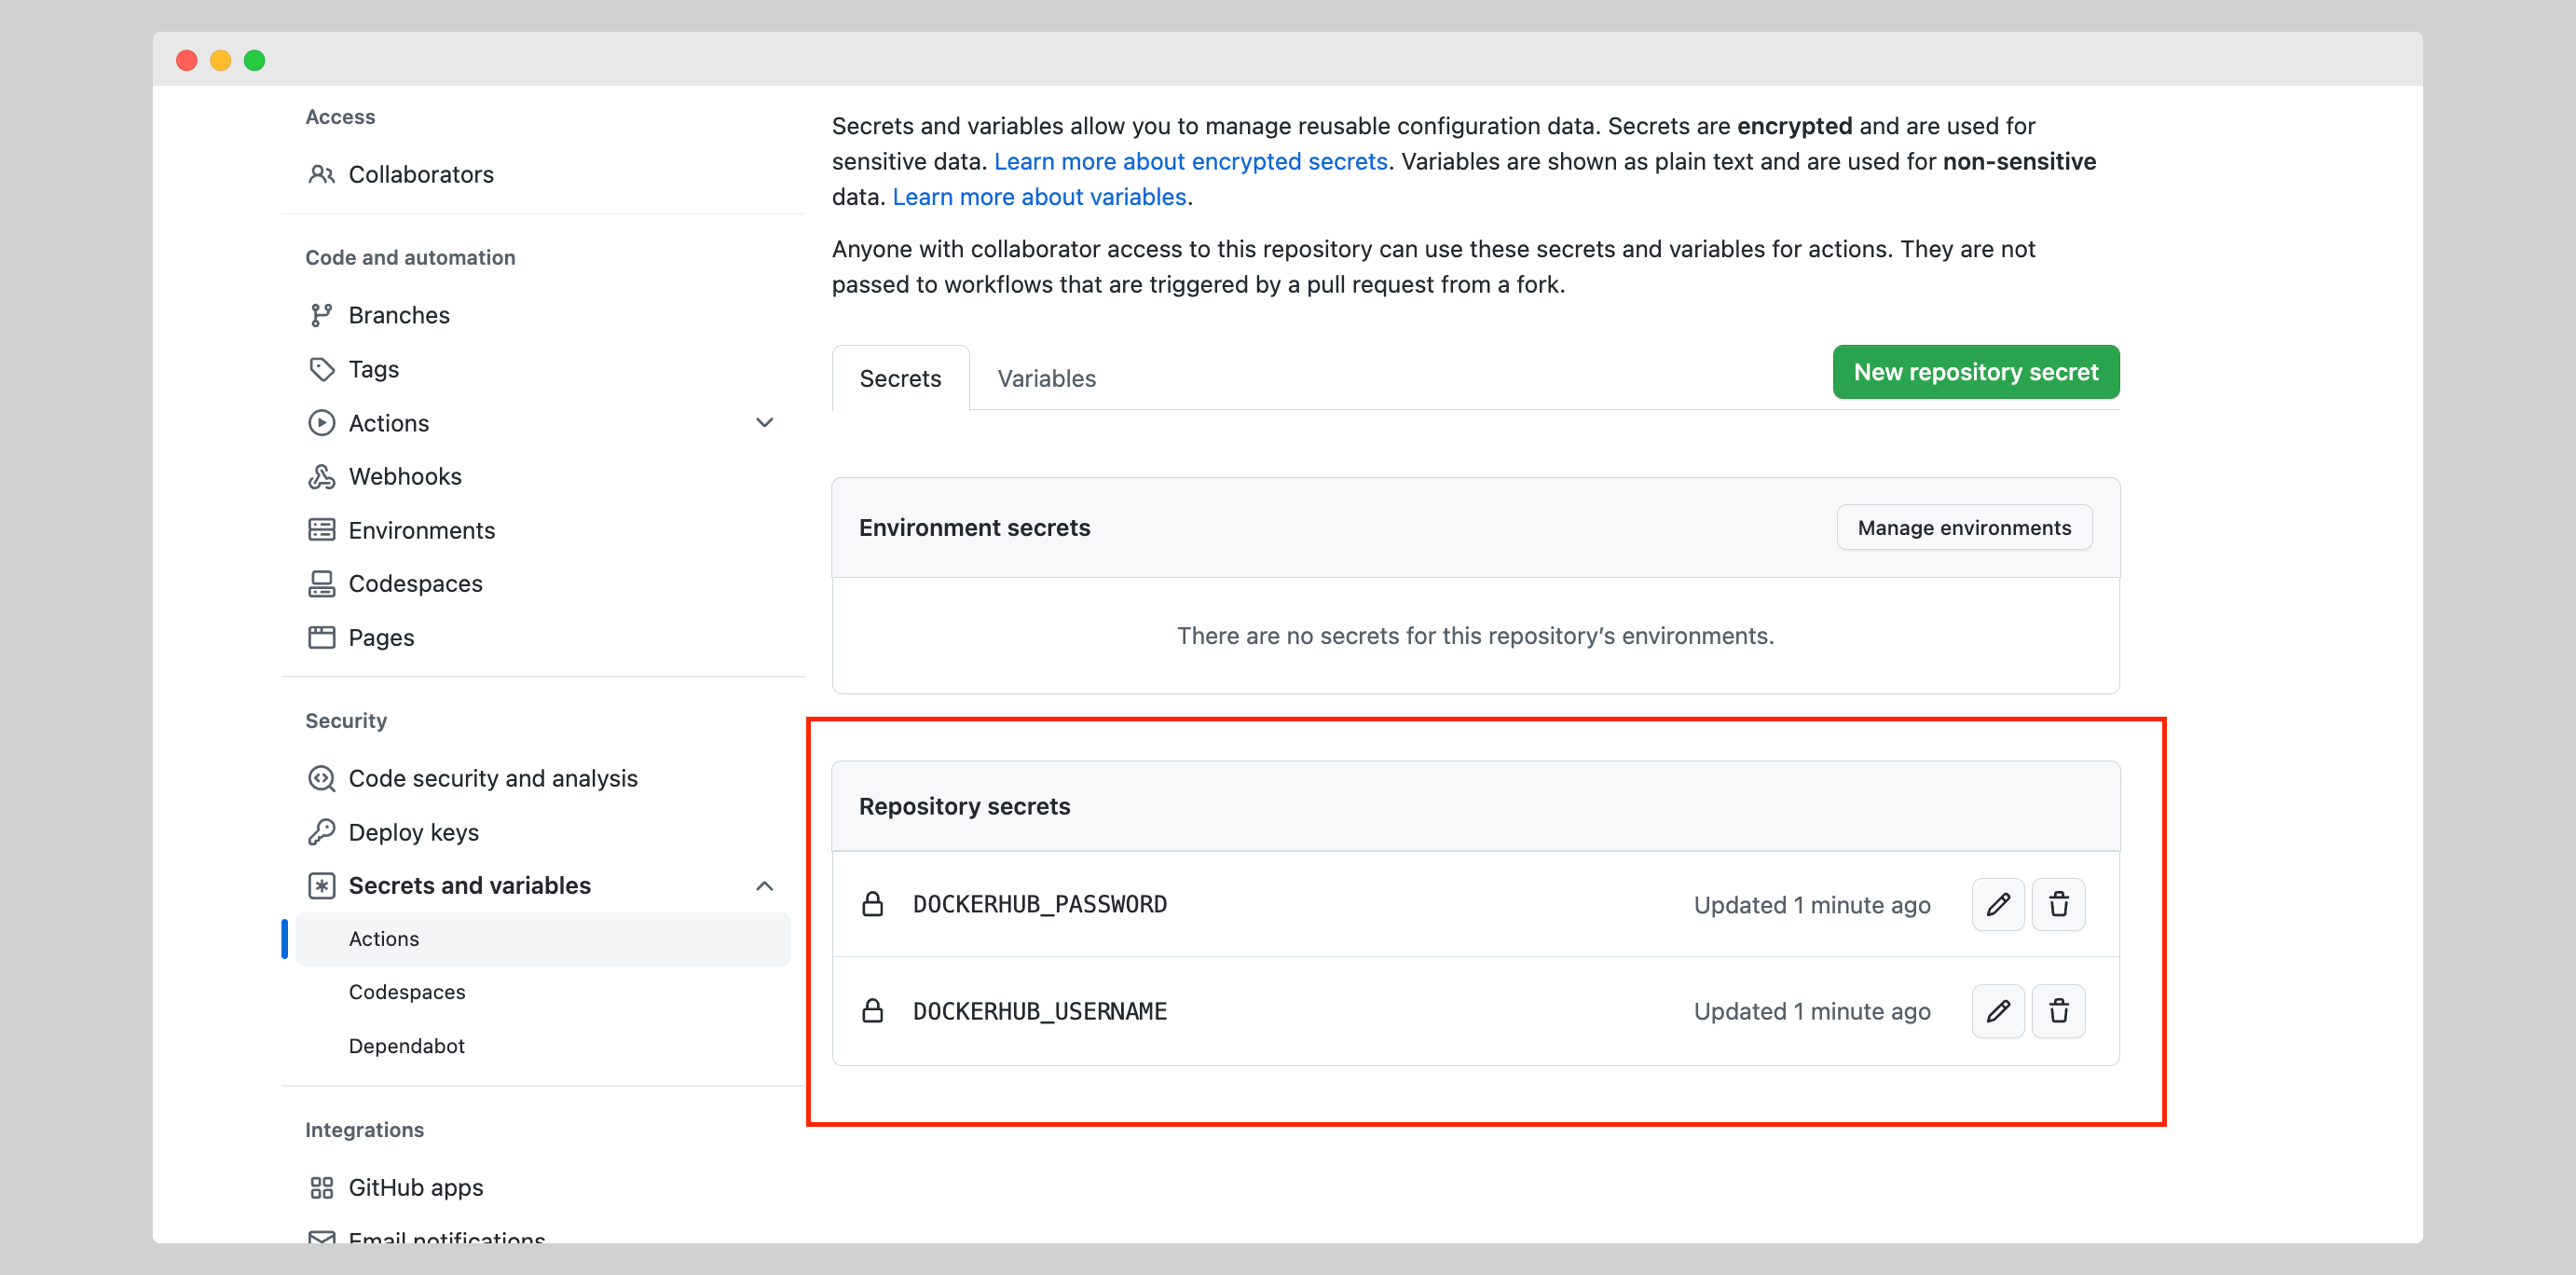Expand the Actions section chevron
The height and width of the screenshot is (1275, 2576).
[x=764, y=423]
